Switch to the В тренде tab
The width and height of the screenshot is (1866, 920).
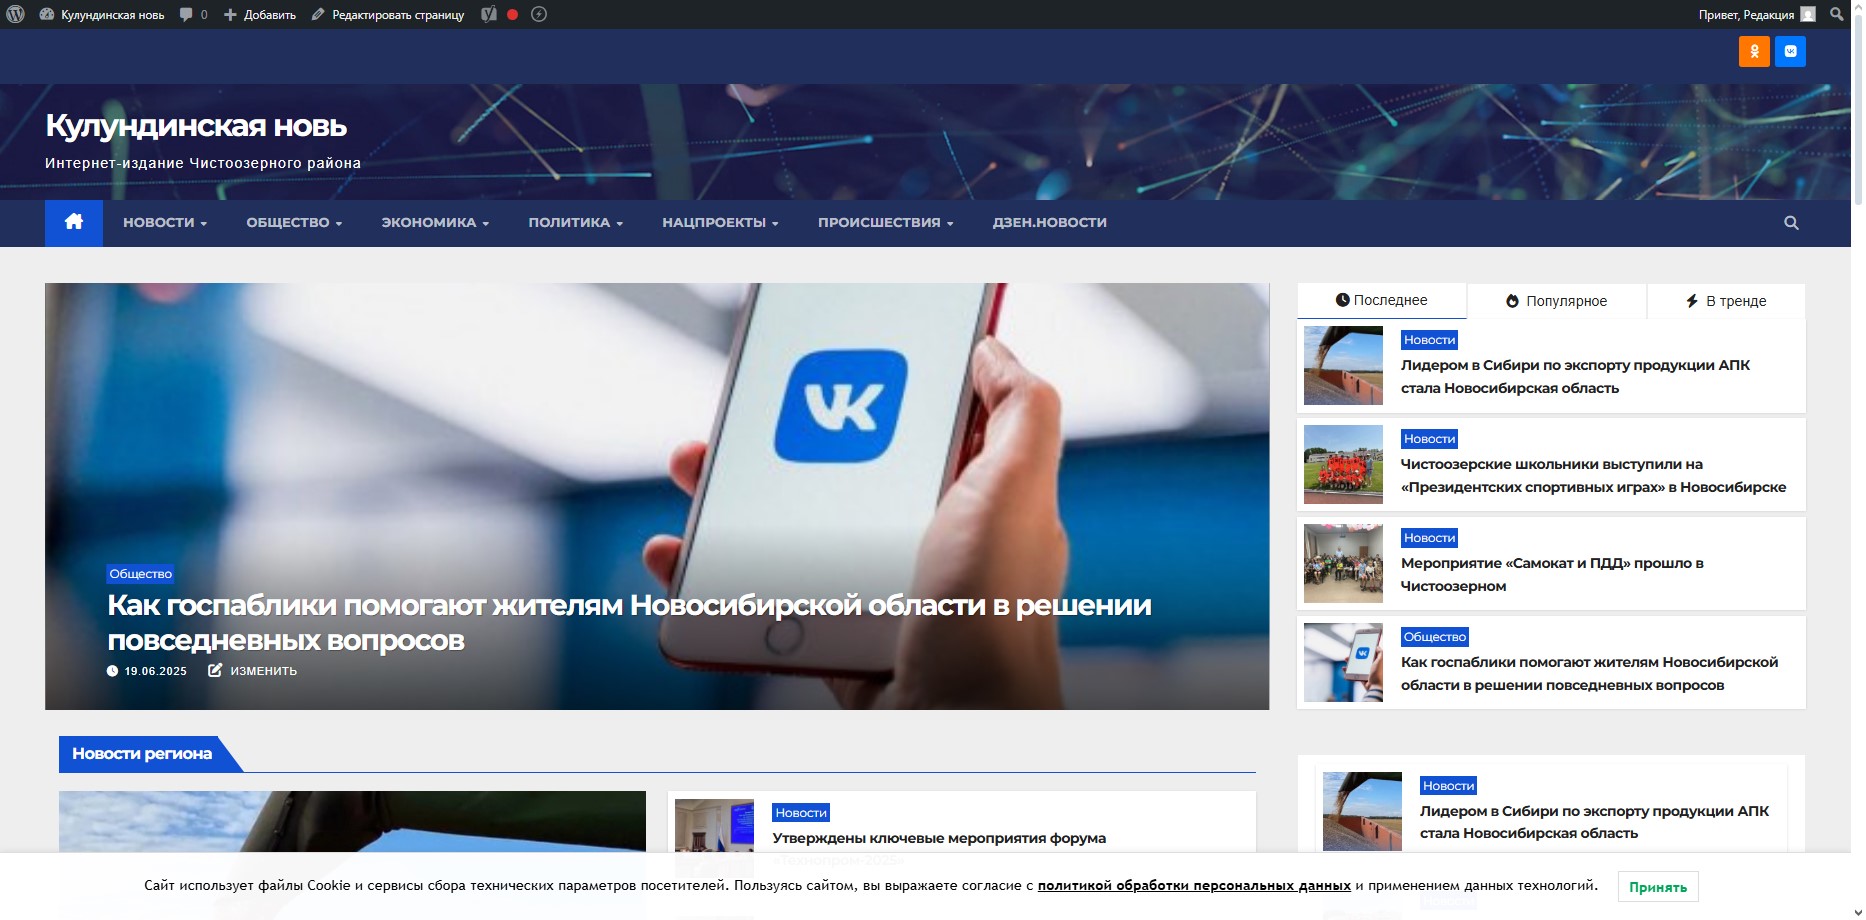pos(1726,301)
